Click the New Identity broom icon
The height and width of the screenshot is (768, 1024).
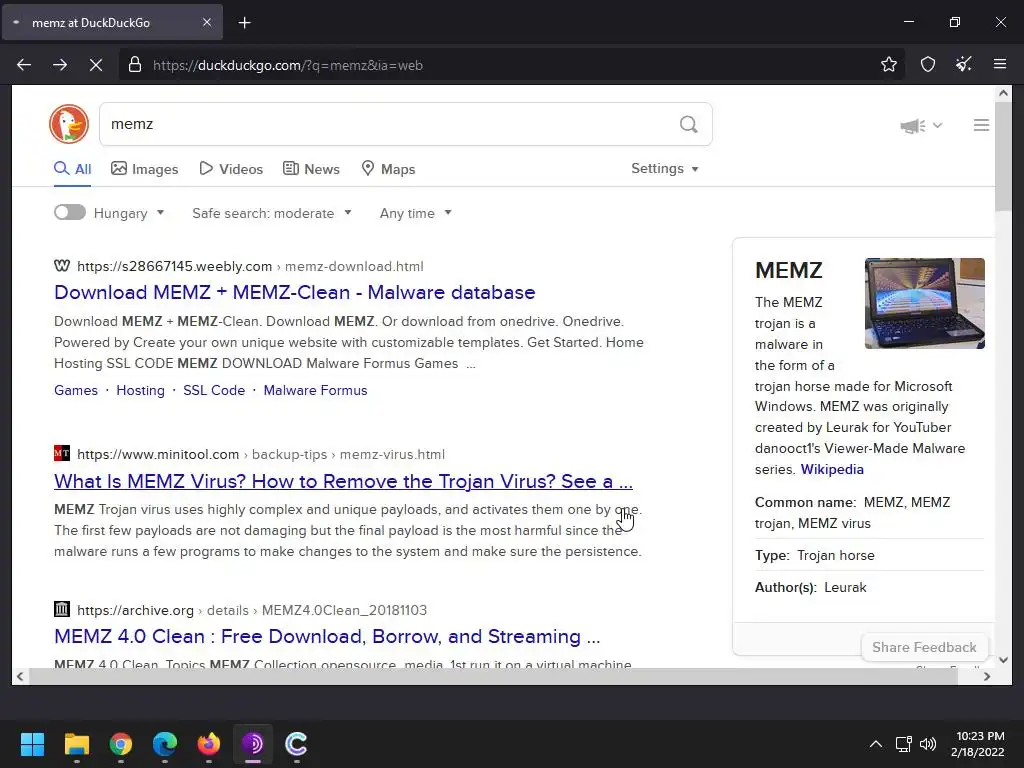[x=964, y=64]
